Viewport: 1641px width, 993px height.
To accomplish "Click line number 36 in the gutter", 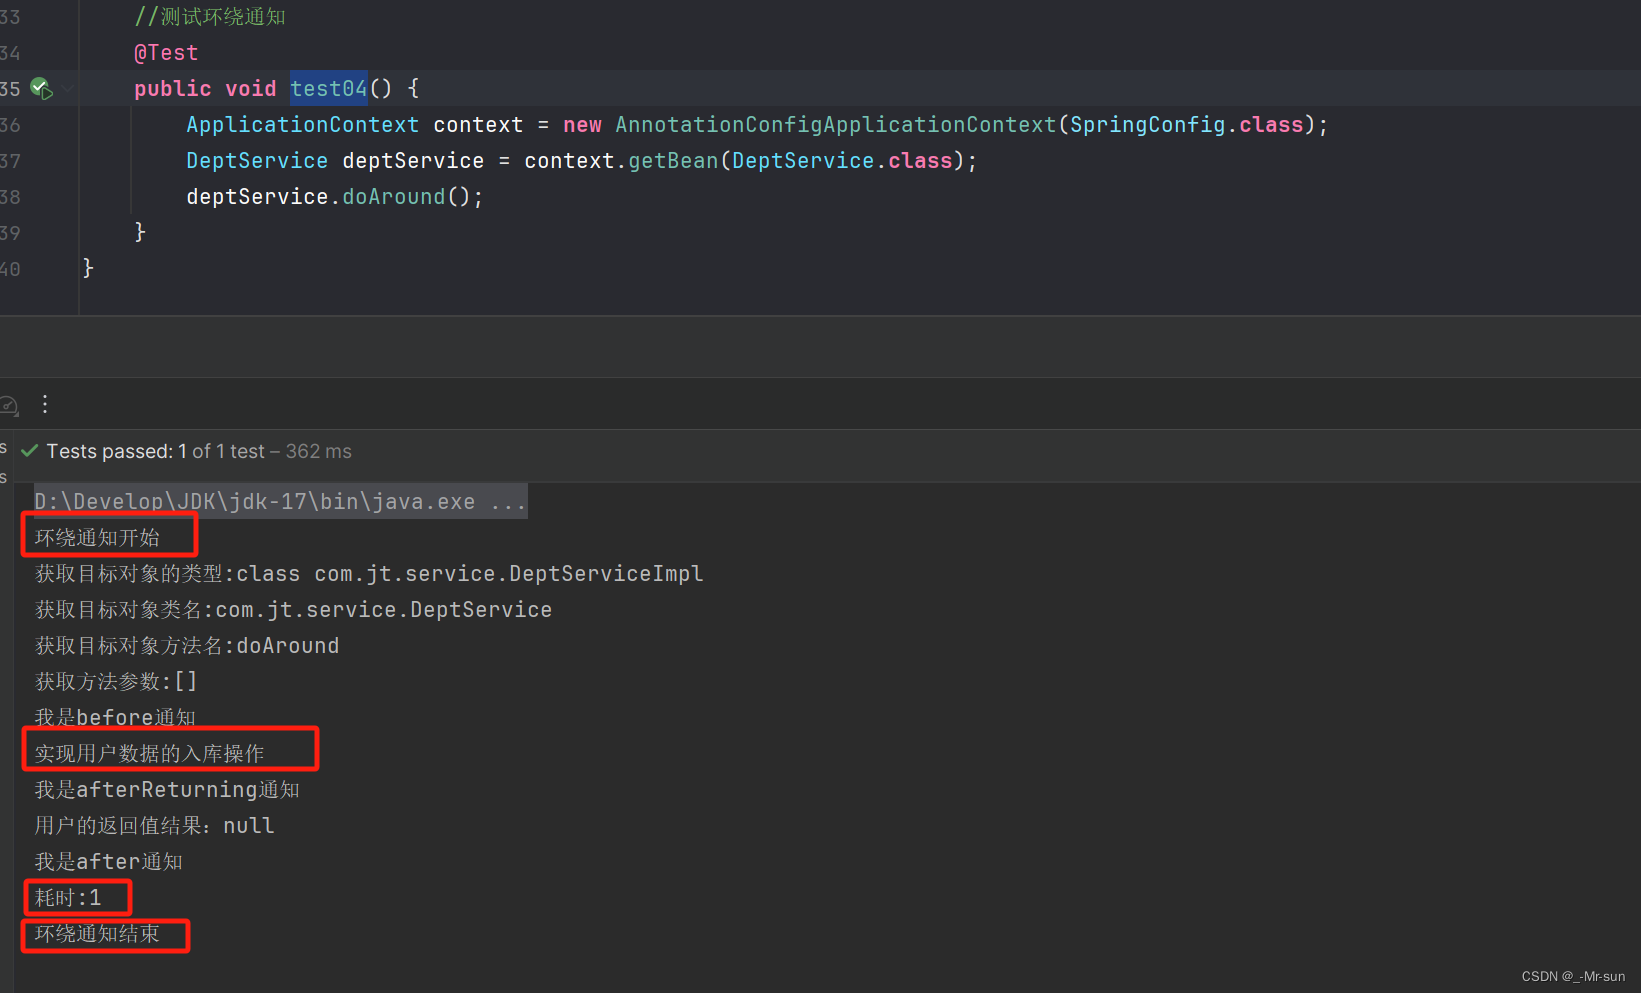I will (x=10, y=125).
